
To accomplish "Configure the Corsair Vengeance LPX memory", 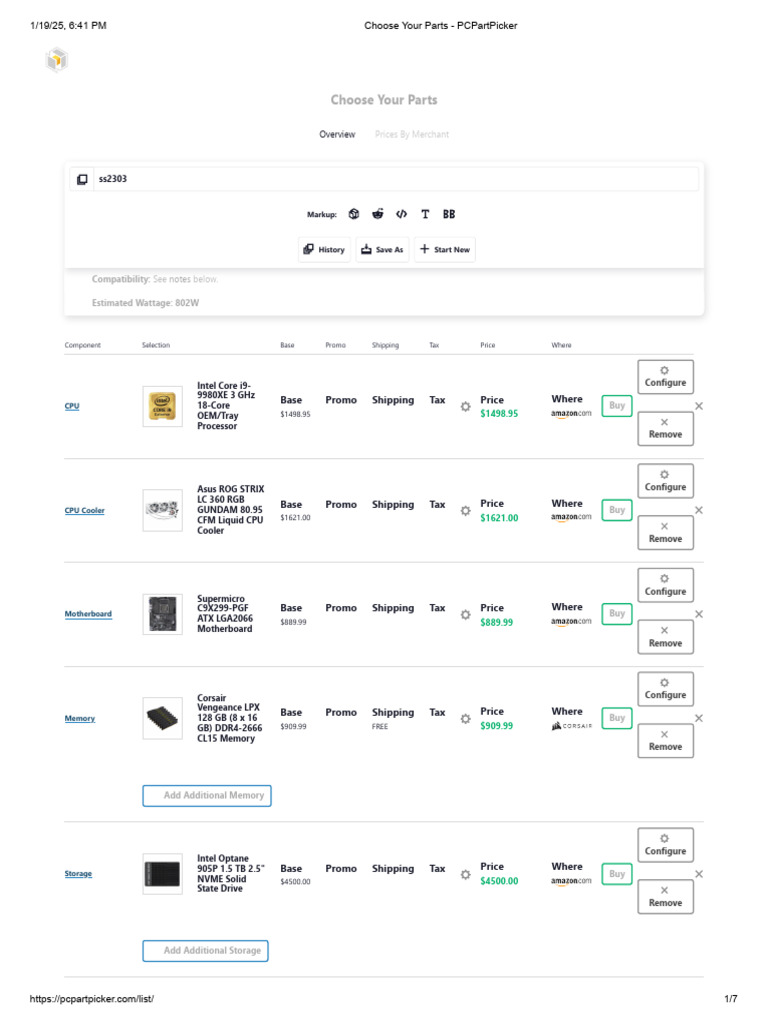I will 665,689.
